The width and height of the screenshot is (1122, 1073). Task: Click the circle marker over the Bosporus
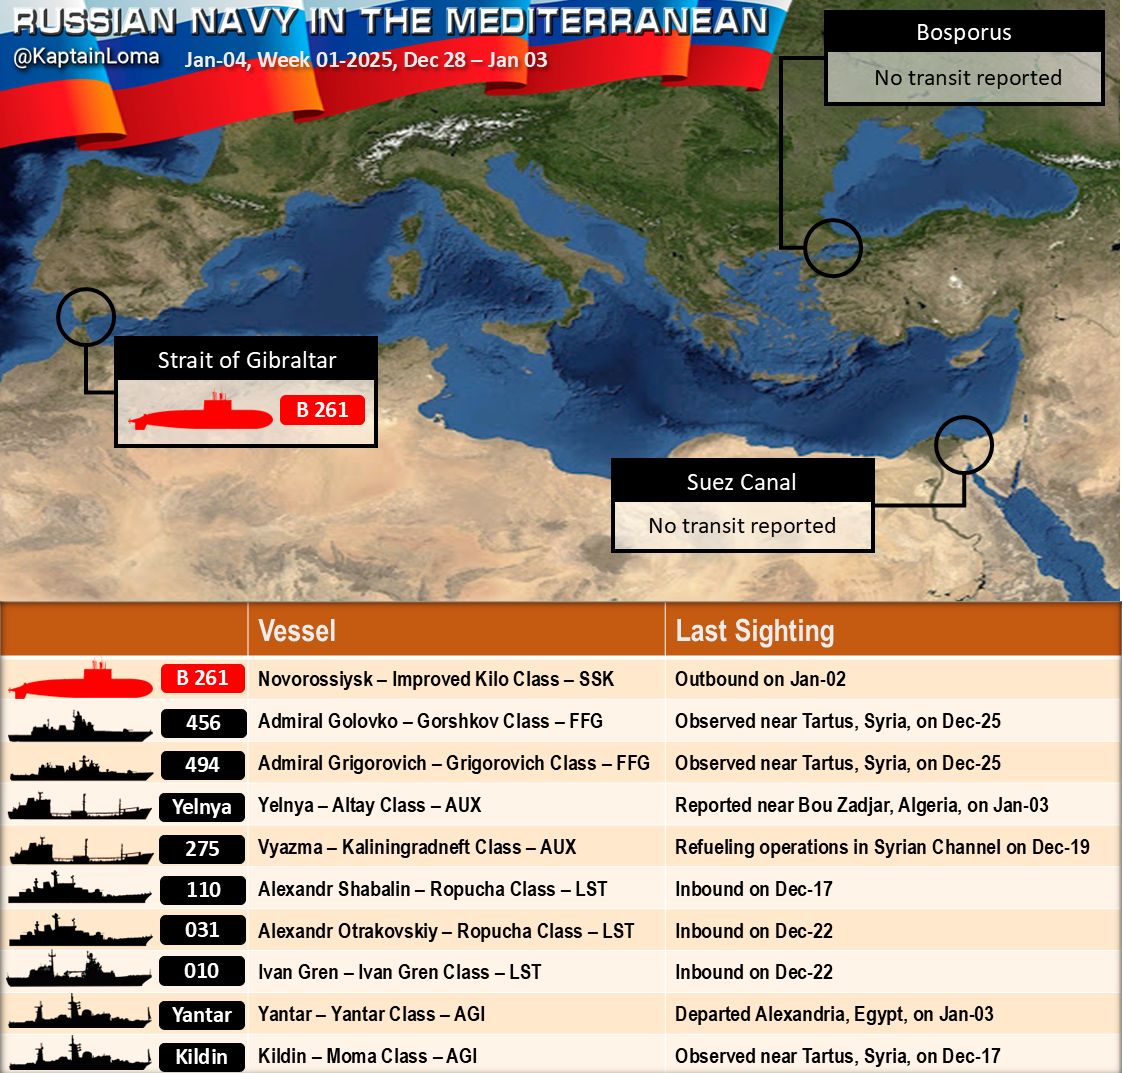click(x=832, y=248)
